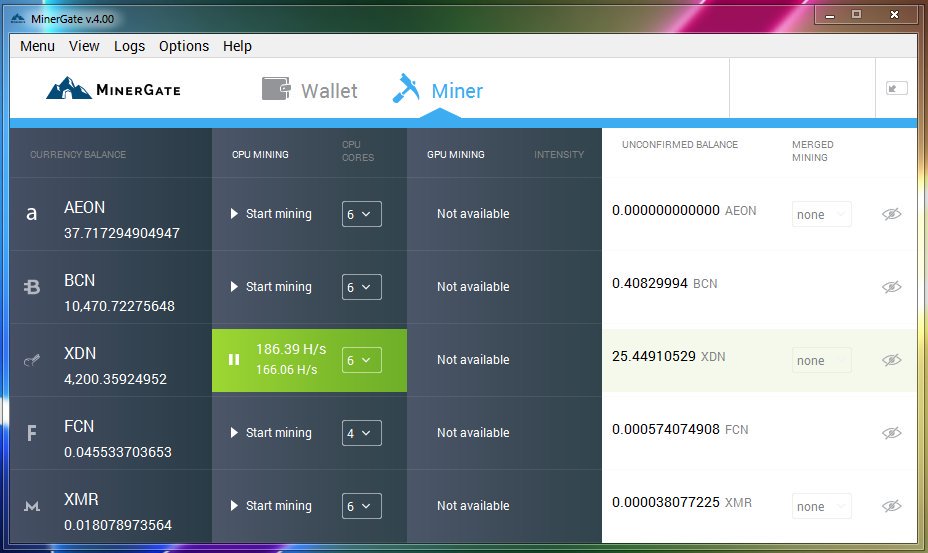
Task: Click the GPU MINING column header
Action: pos(456,155)
